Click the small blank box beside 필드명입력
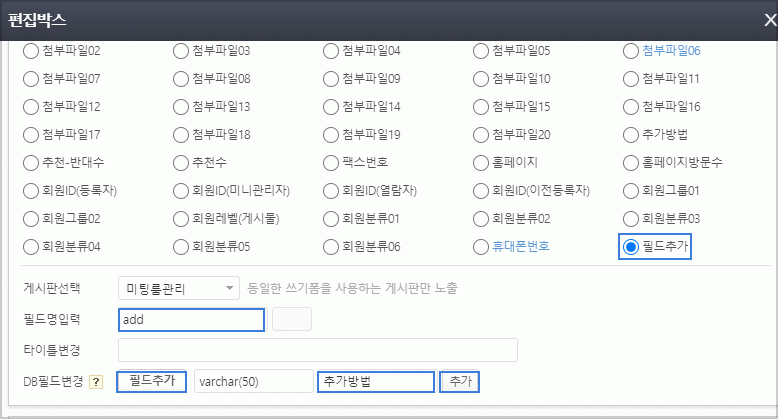The image size is (778, 419). click(292, 320)
